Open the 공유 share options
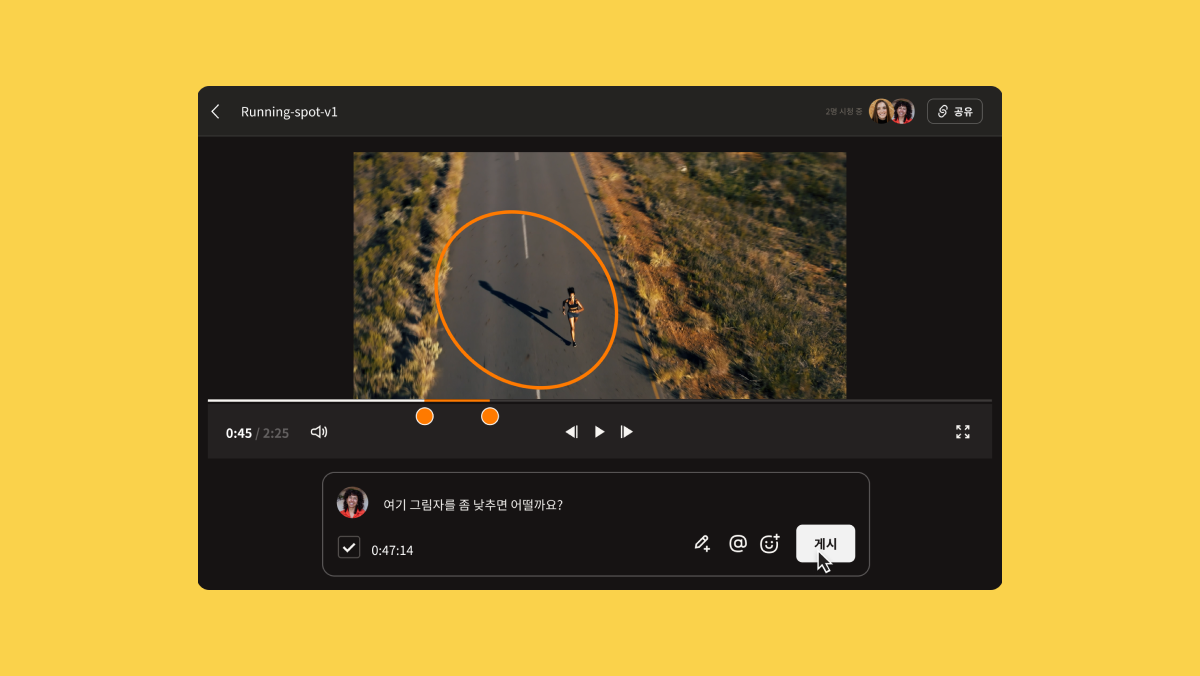1200x676 pixels. click(x=955, y=111)
